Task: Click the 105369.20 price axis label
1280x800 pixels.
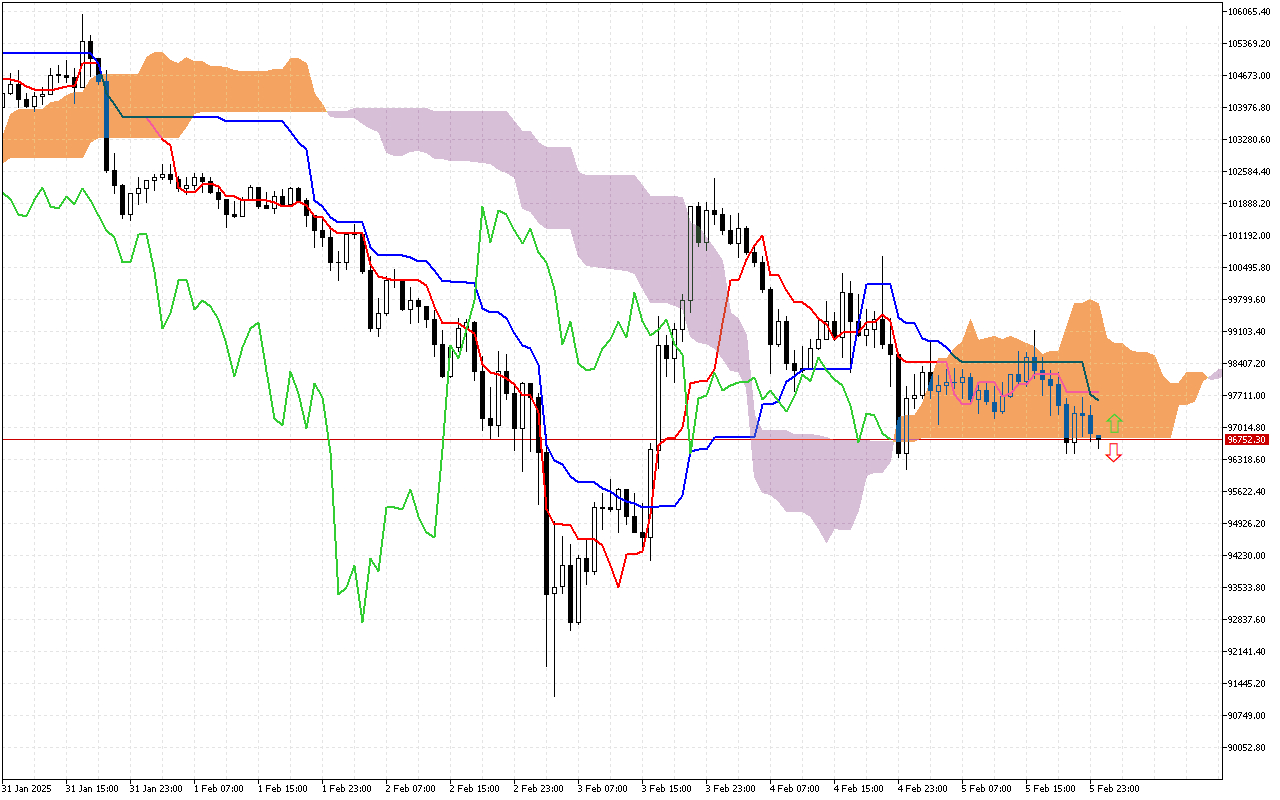Action: [x=1250, y=44]
